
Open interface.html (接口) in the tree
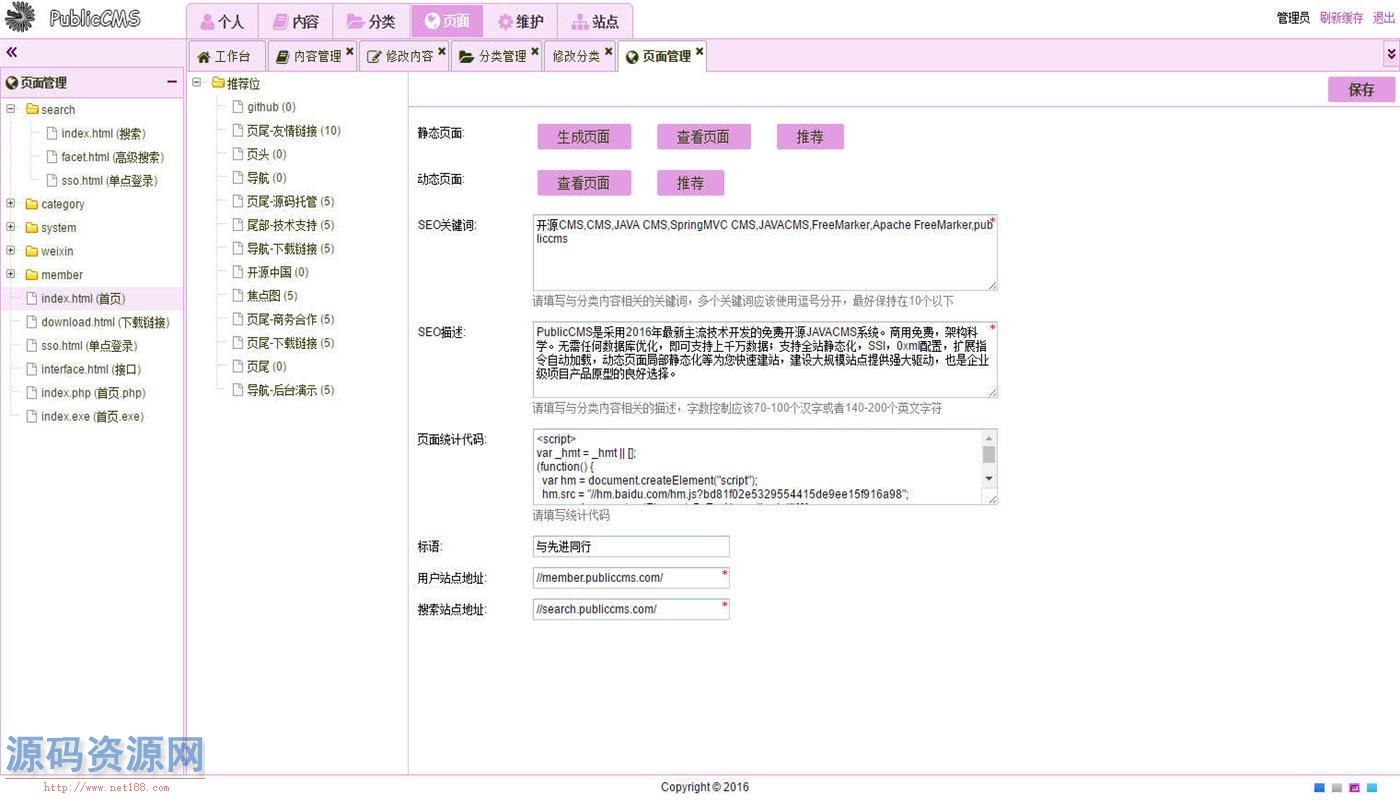click(91, 369)
